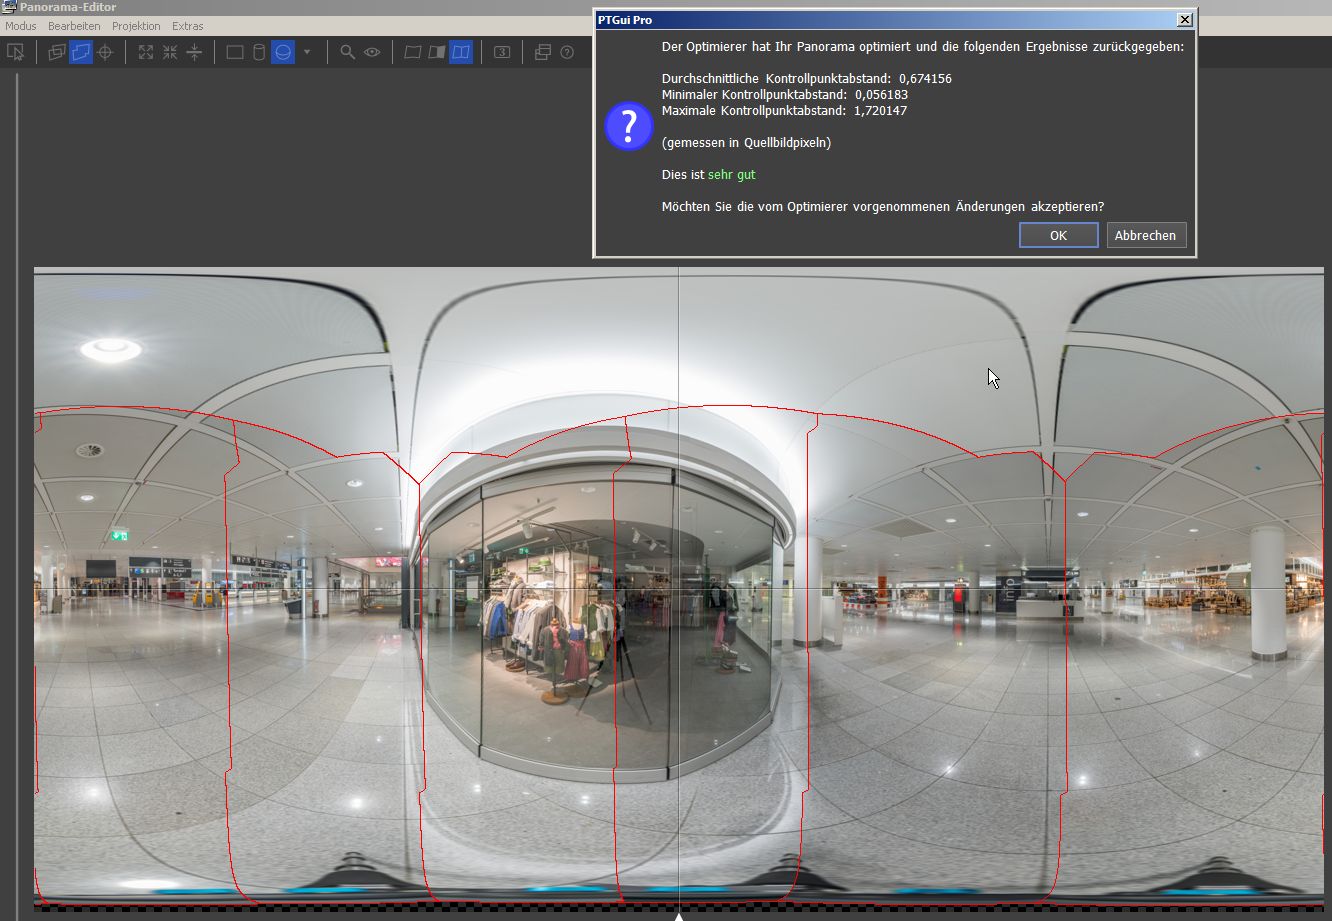Expand the projection dropdown arrow
Image resolution: width=1332 pixels, height=921 pixels.
307,52
